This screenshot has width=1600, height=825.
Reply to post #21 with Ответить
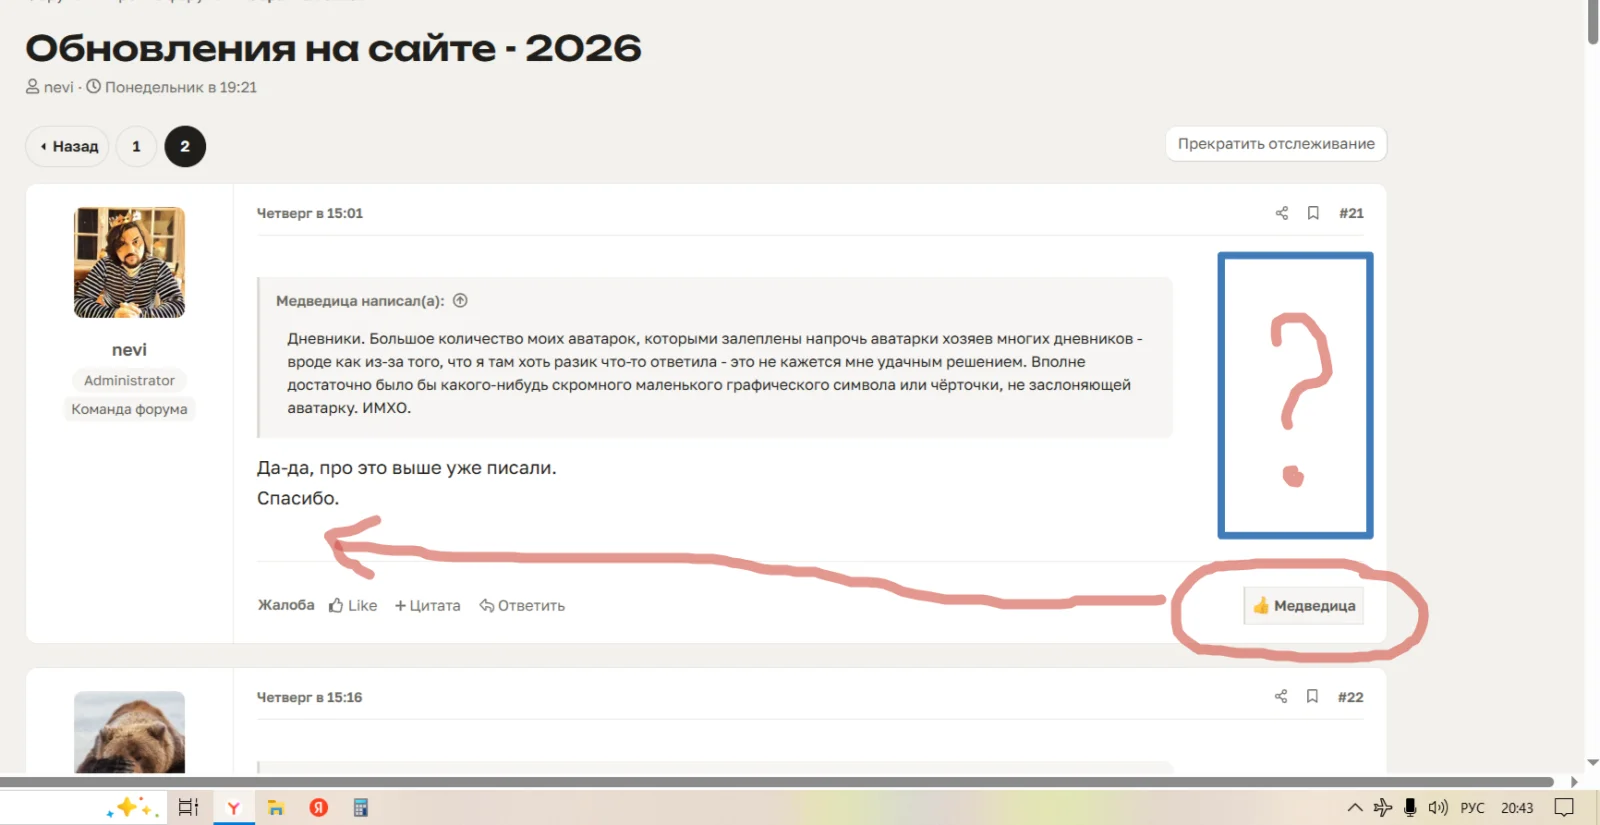click(522, 605)
